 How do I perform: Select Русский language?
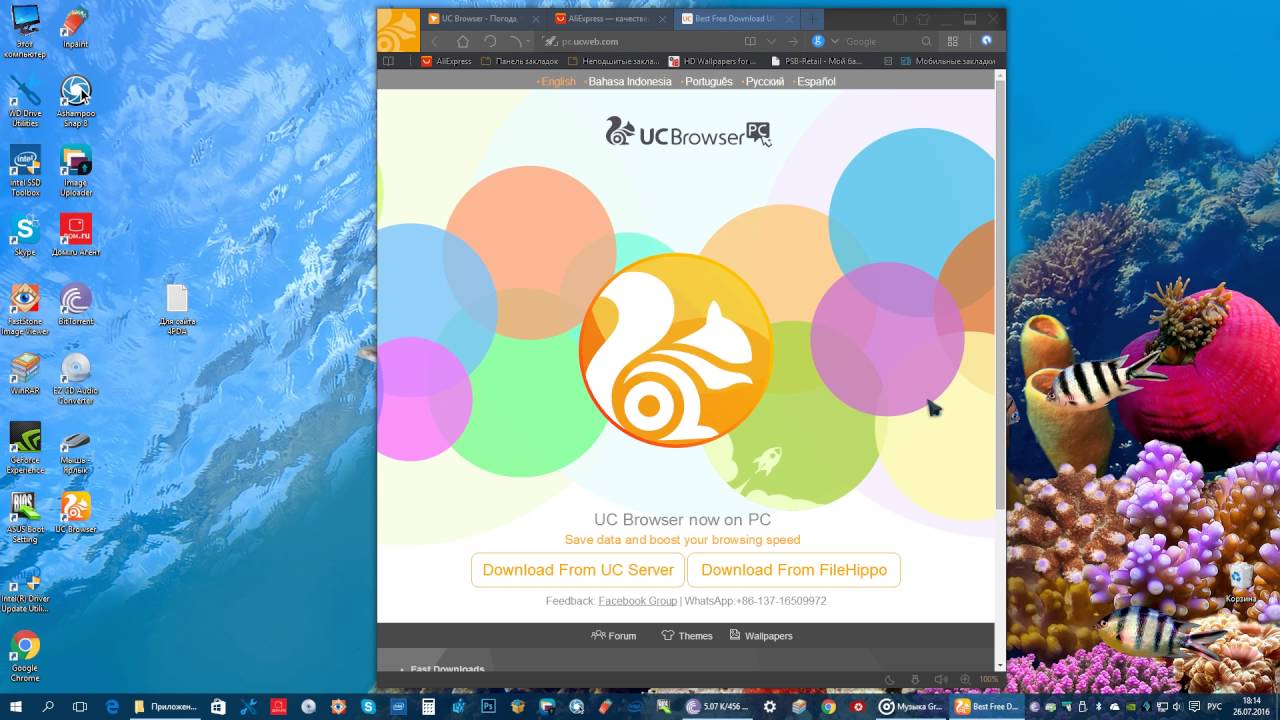coord(764,82)
